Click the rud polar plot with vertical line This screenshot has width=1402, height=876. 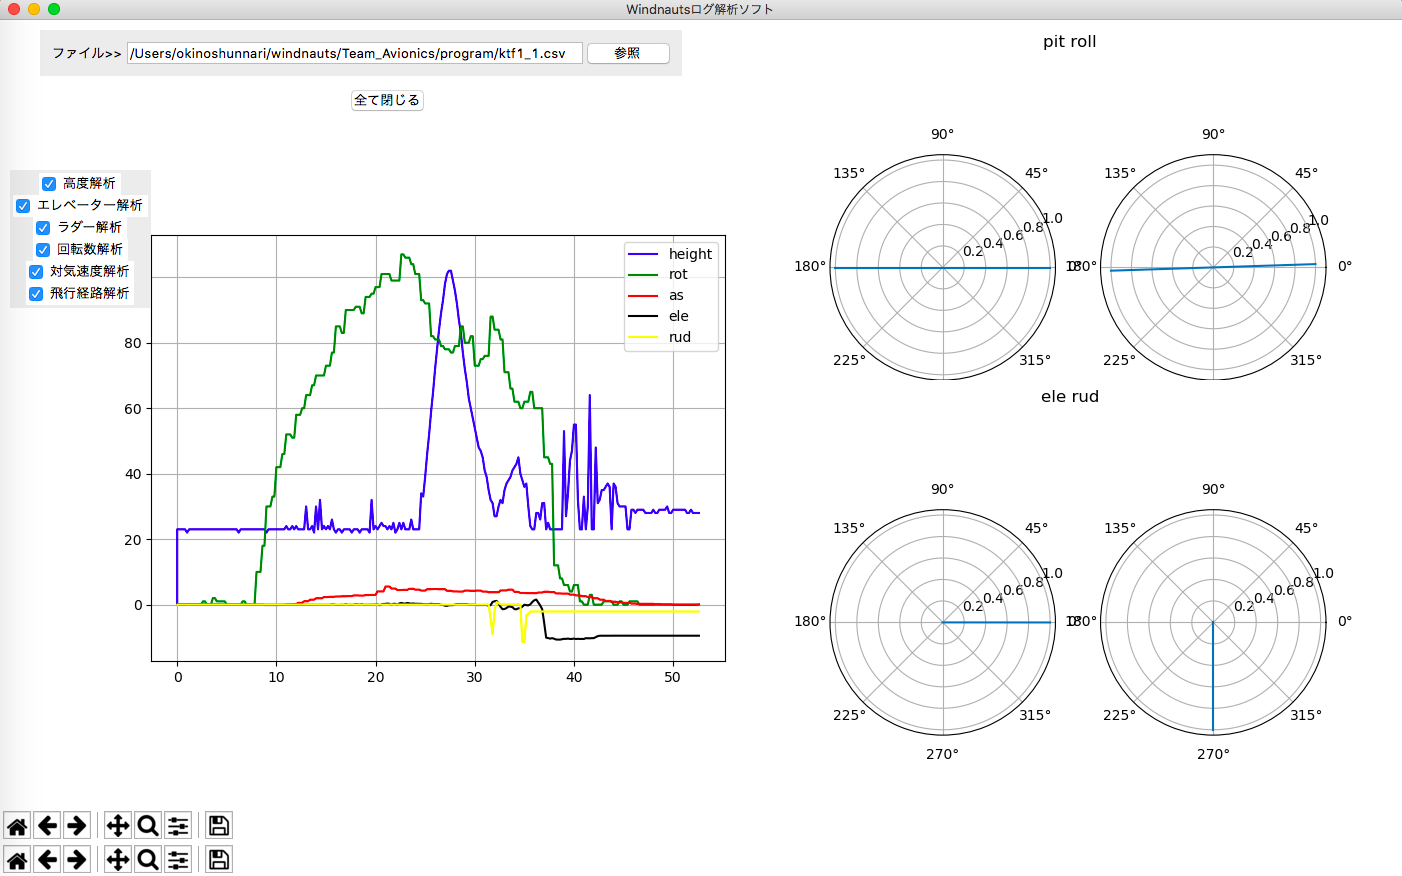tap(1213, 622)
